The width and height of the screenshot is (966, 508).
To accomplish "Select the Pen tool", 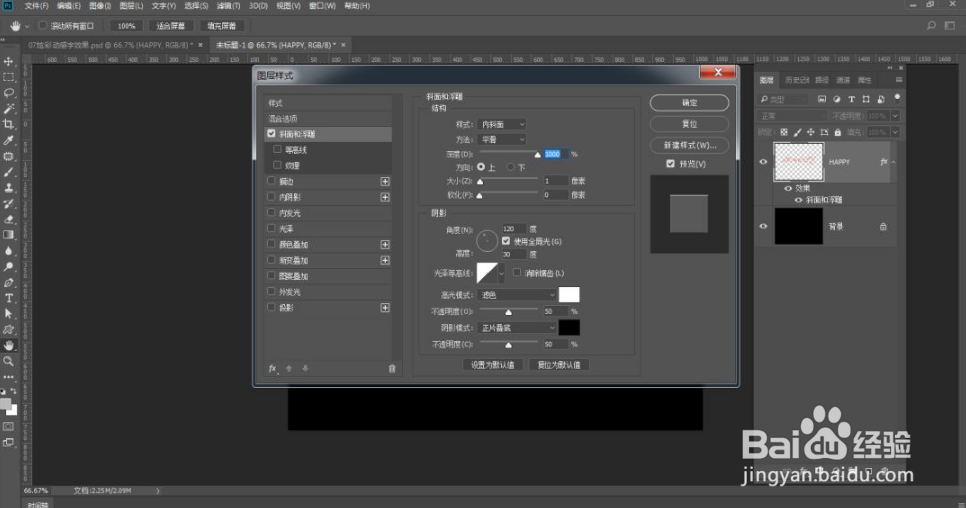I will [x=9, y=283].
